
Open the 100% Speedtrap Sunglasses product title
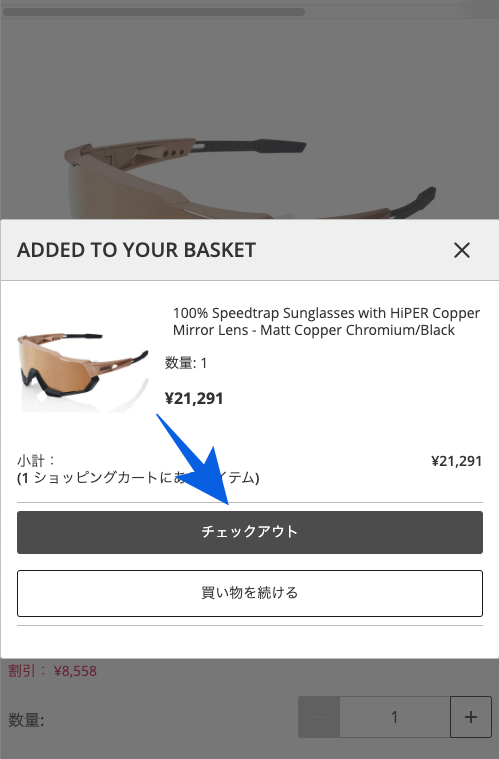[x=326, y=321]
